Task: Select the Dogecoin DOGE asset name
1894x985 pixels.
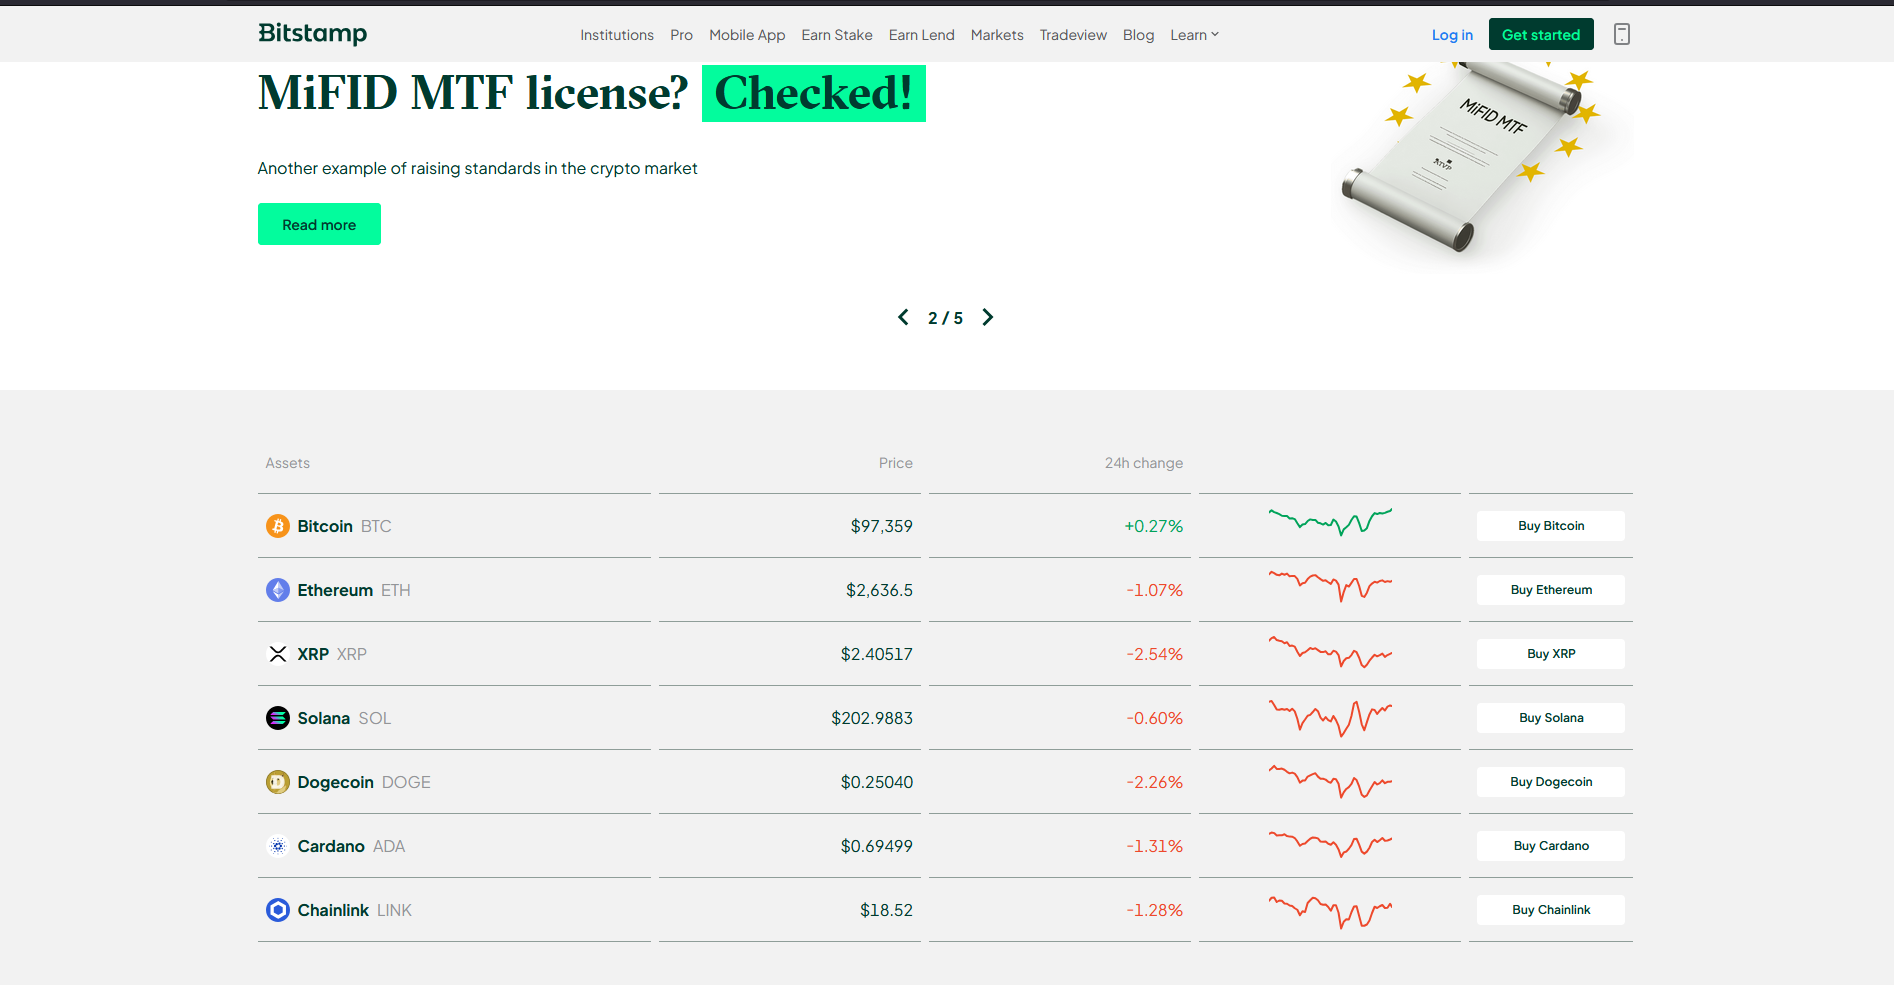Action: pyautogui.click(x=364, y=782)
